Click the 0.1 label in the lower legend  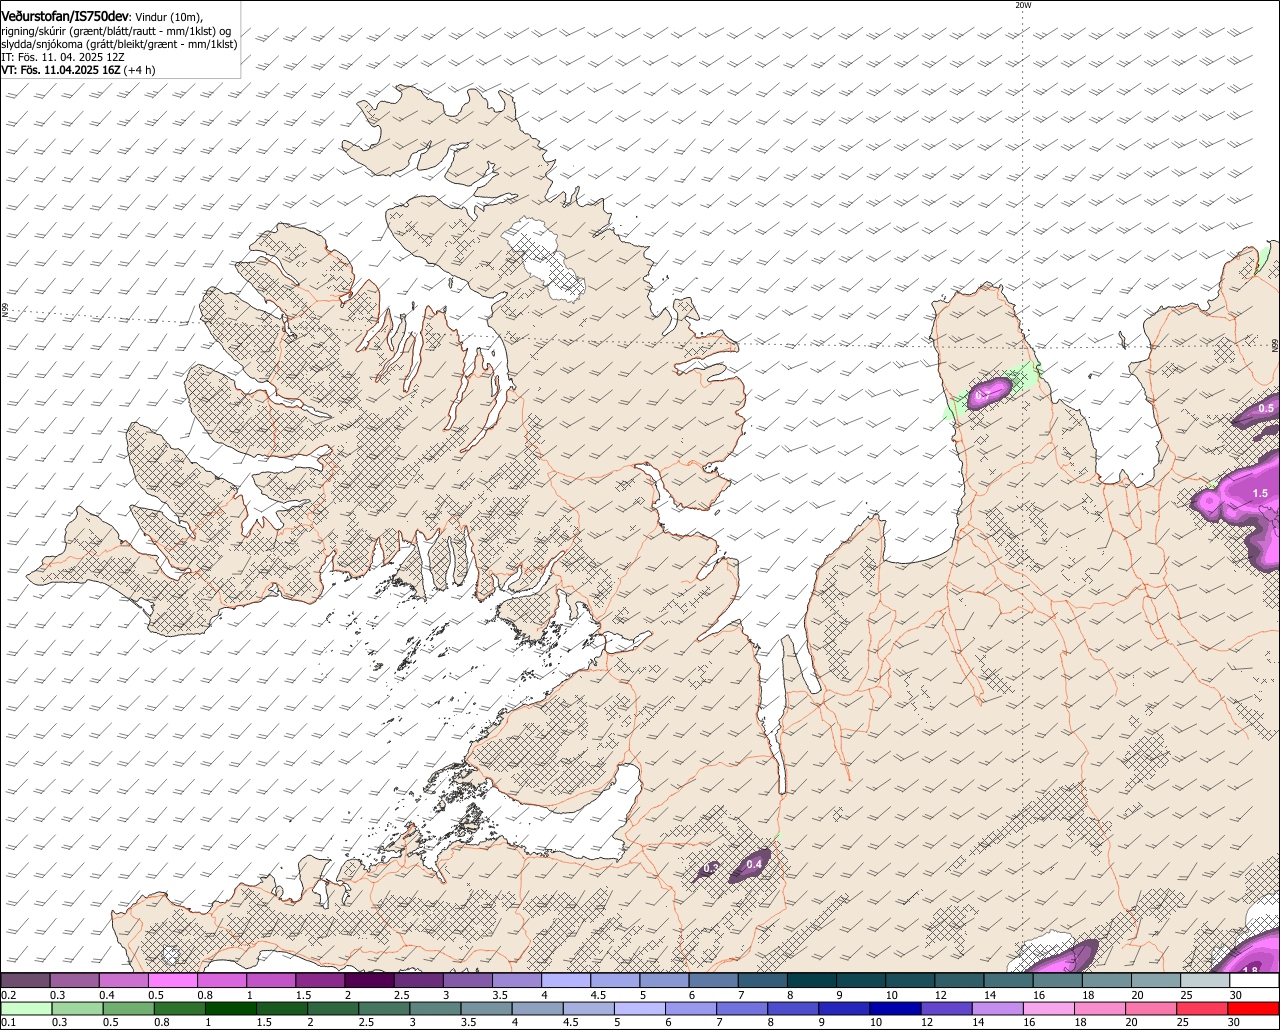pyautogui.click(x=9, y=1023)
